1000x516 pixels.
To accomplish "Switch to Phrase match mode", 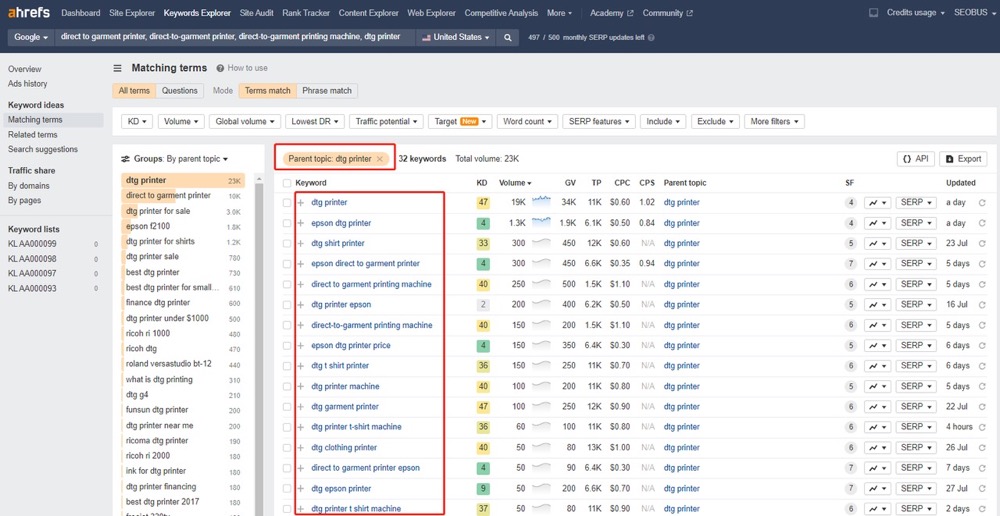I will coord(327,91).
